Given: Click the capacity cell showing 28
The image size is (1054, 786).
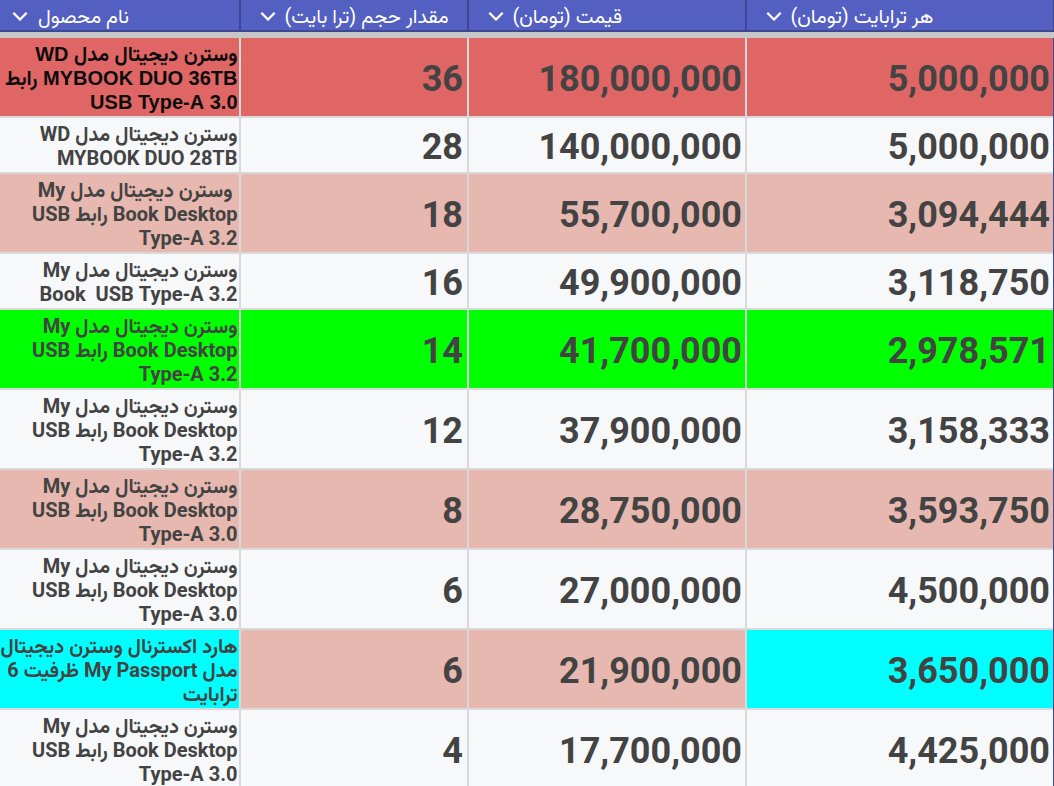Looking at the screenshot, I should click(354, 146).
